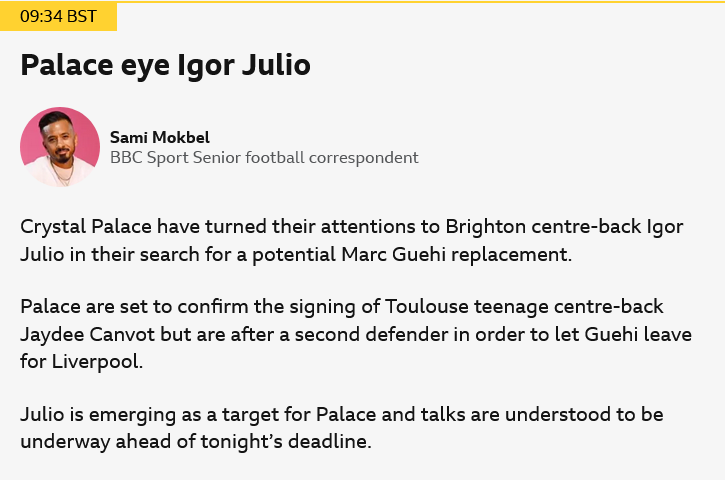Click the 09:34 BST timestamp badge
Viewport: 725px width, 480px height.
(x=58, y=17)
